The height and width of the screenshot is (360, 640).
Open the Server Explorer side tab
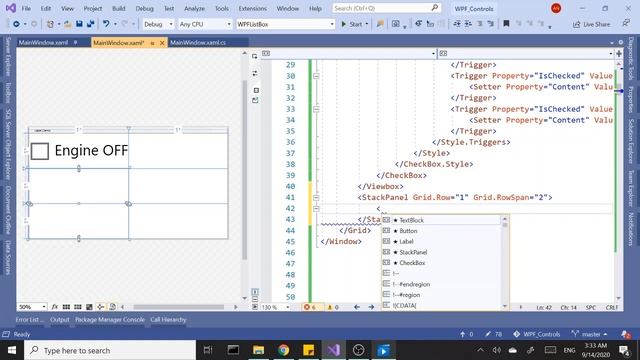[8, 56]
